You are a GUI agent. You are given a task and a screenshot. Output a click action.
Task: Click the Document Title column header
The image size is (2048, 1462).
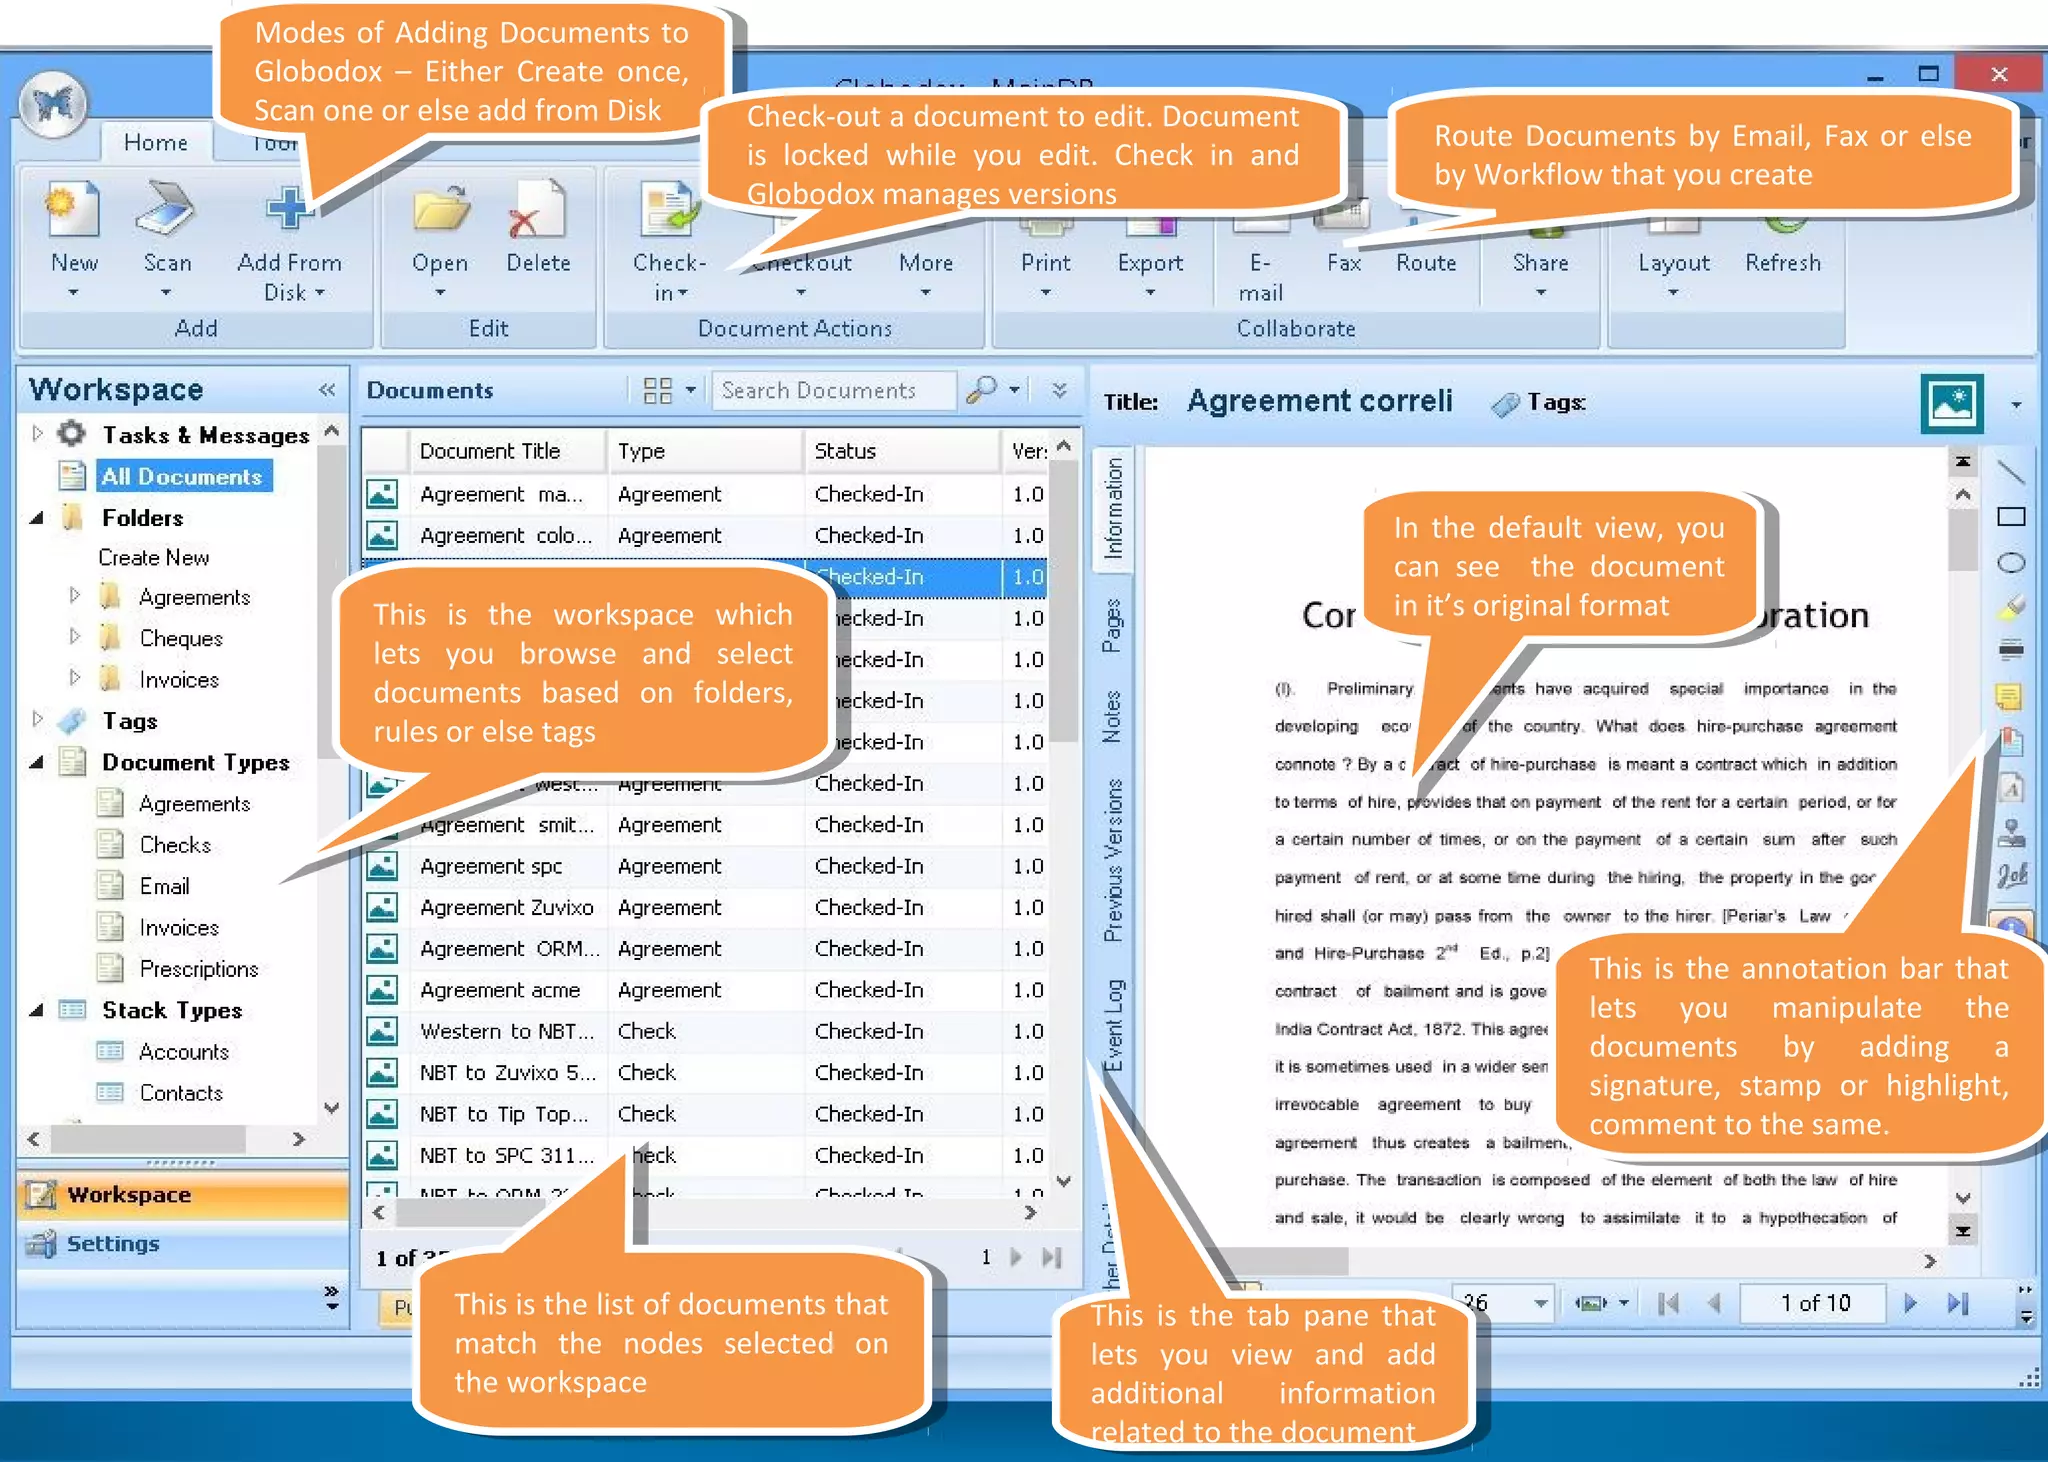507,451
